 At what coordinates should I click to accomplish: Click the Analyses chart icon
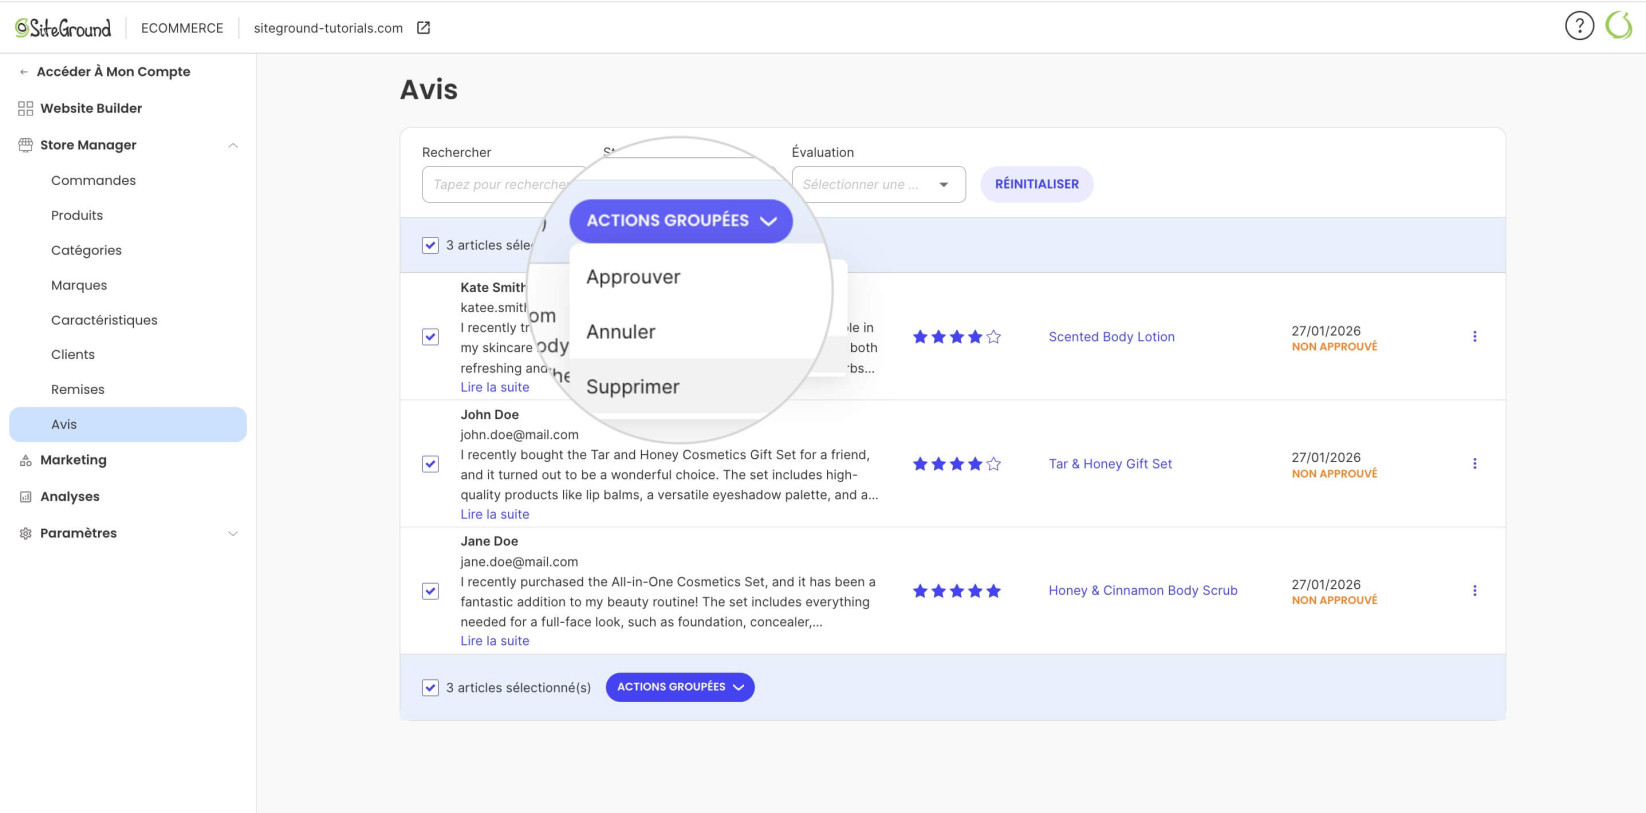[x=26, y=497]
